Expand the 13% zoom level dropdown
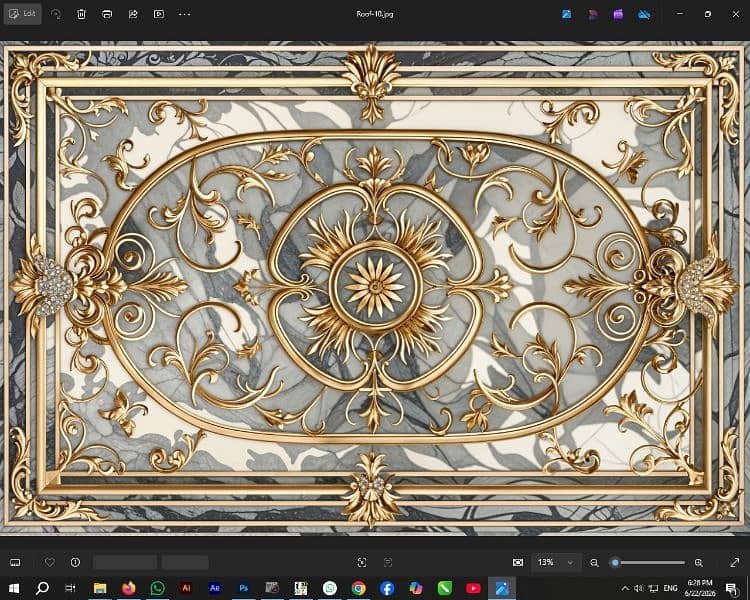Screen dimensions: 750x600 [557, 563]
